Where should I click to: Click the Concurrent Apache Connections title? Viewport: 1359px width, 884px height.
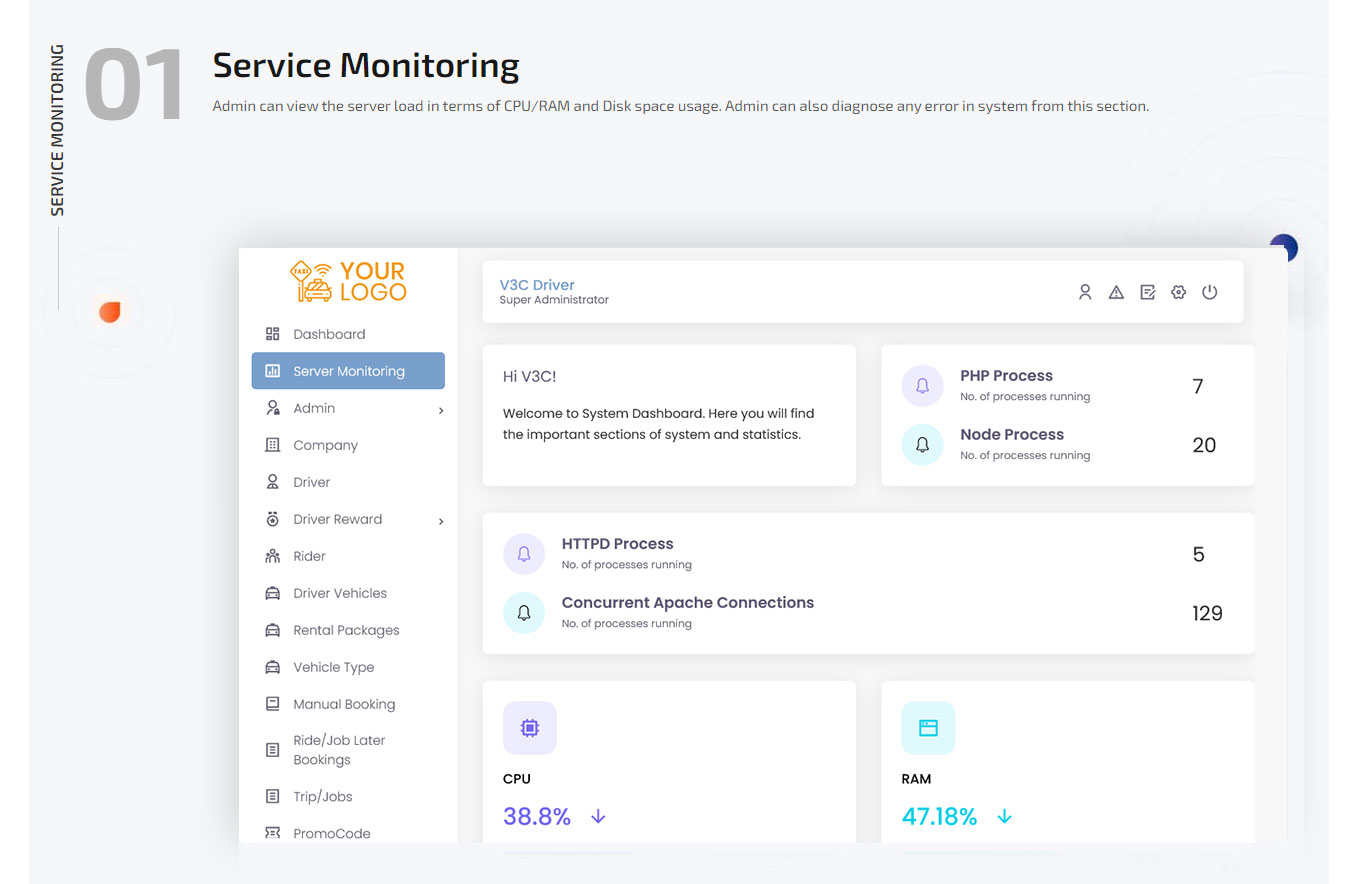tap(688, 603)
